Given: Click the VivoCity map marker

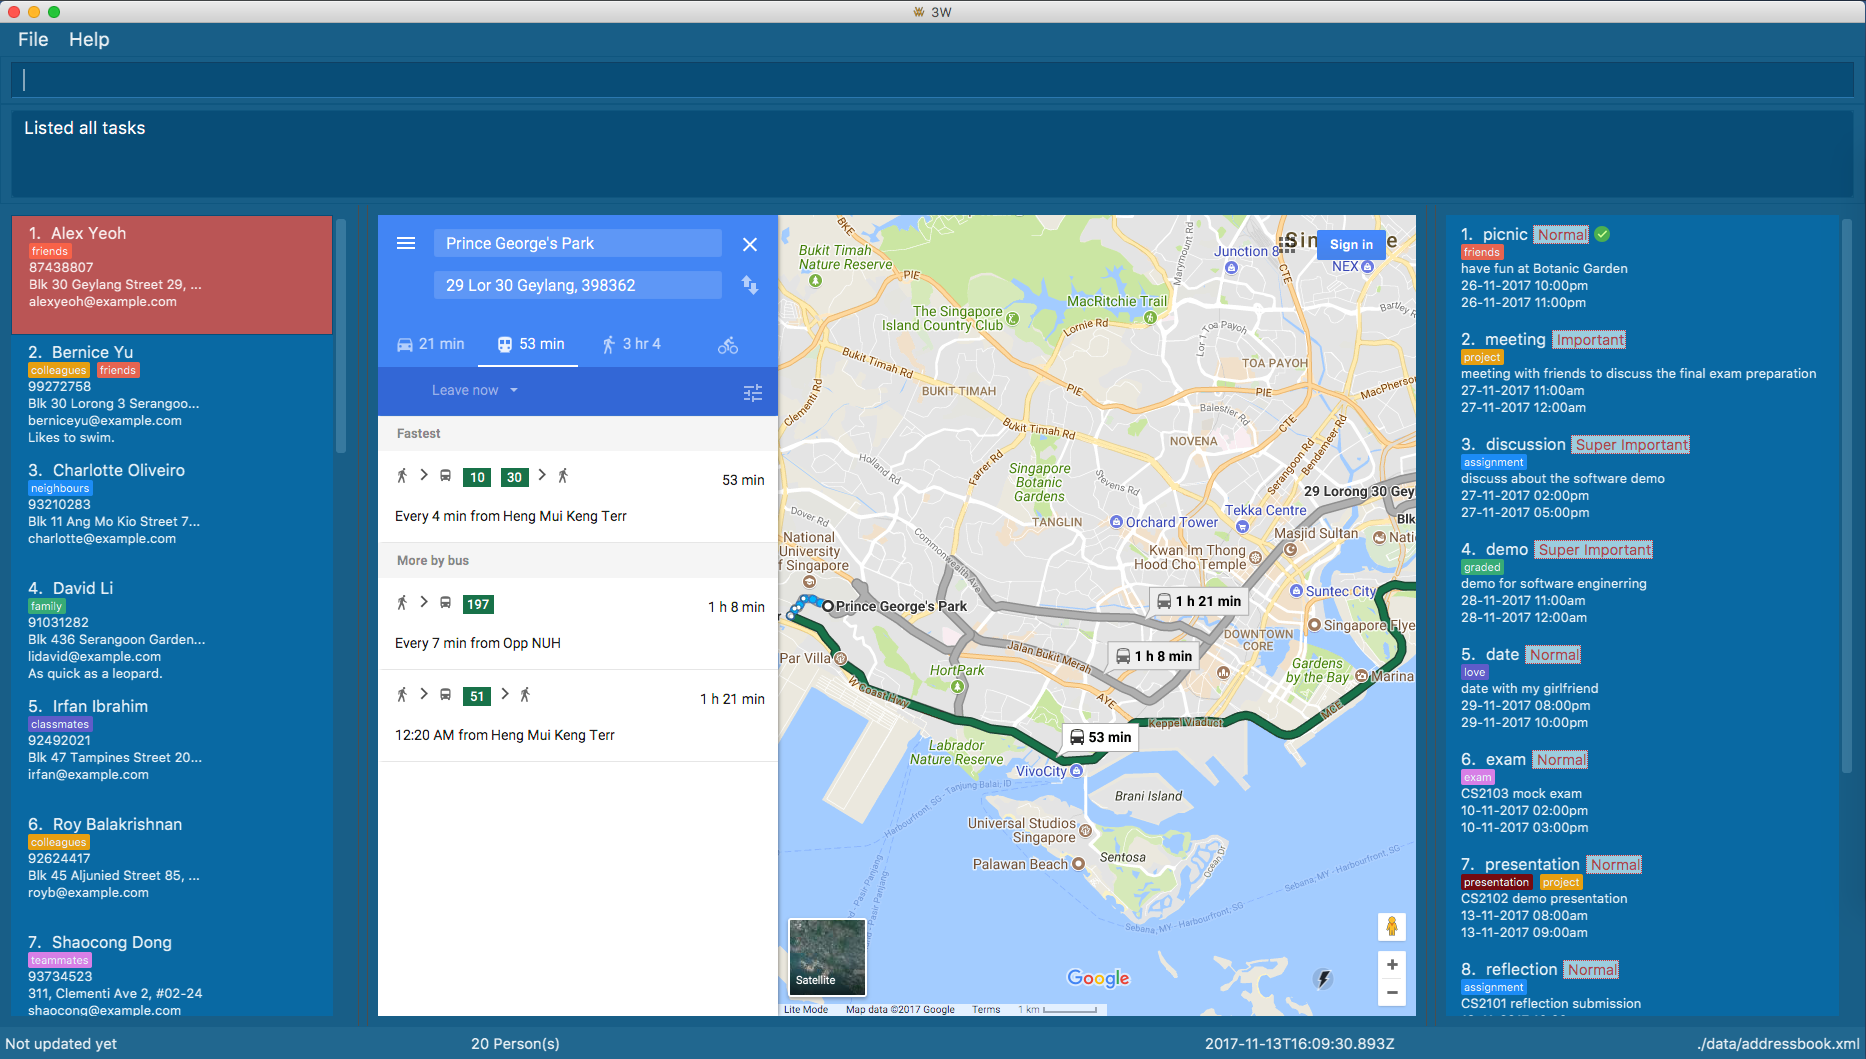Looking at the screenshot, I should click(x=1076, y=771).
